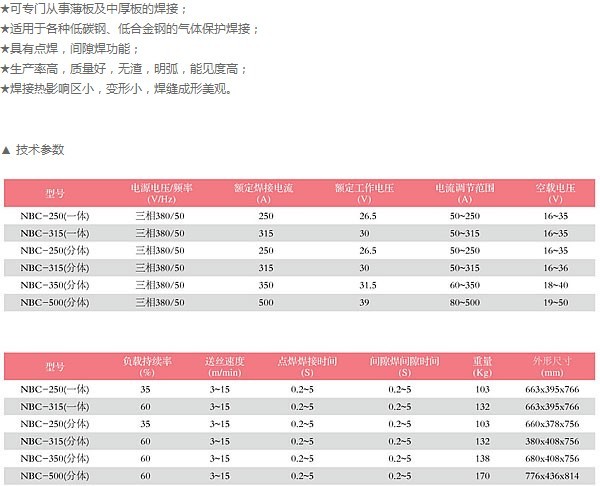Select the 技术参数 section heading text
This screenshot has height=486, width=600.
click(x=40, y=150)
